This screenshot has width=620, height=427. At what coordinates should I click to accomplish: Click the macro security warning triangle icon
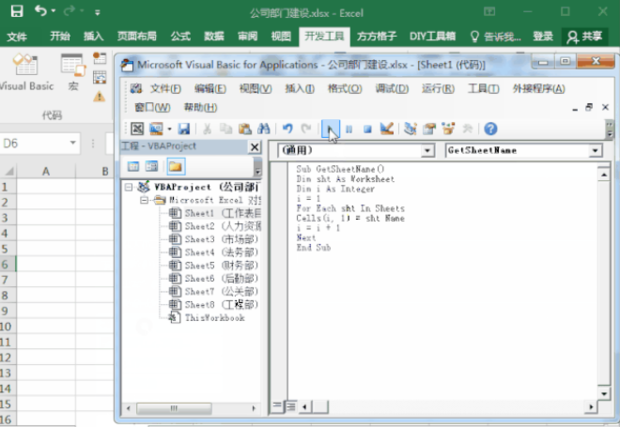click(x=99, y=96)
